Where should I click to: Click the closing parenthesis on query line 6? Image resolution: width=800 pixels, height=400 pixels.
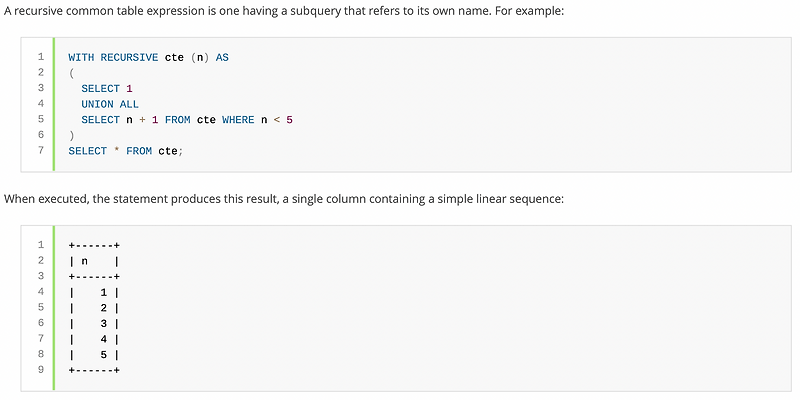(72, 135)
